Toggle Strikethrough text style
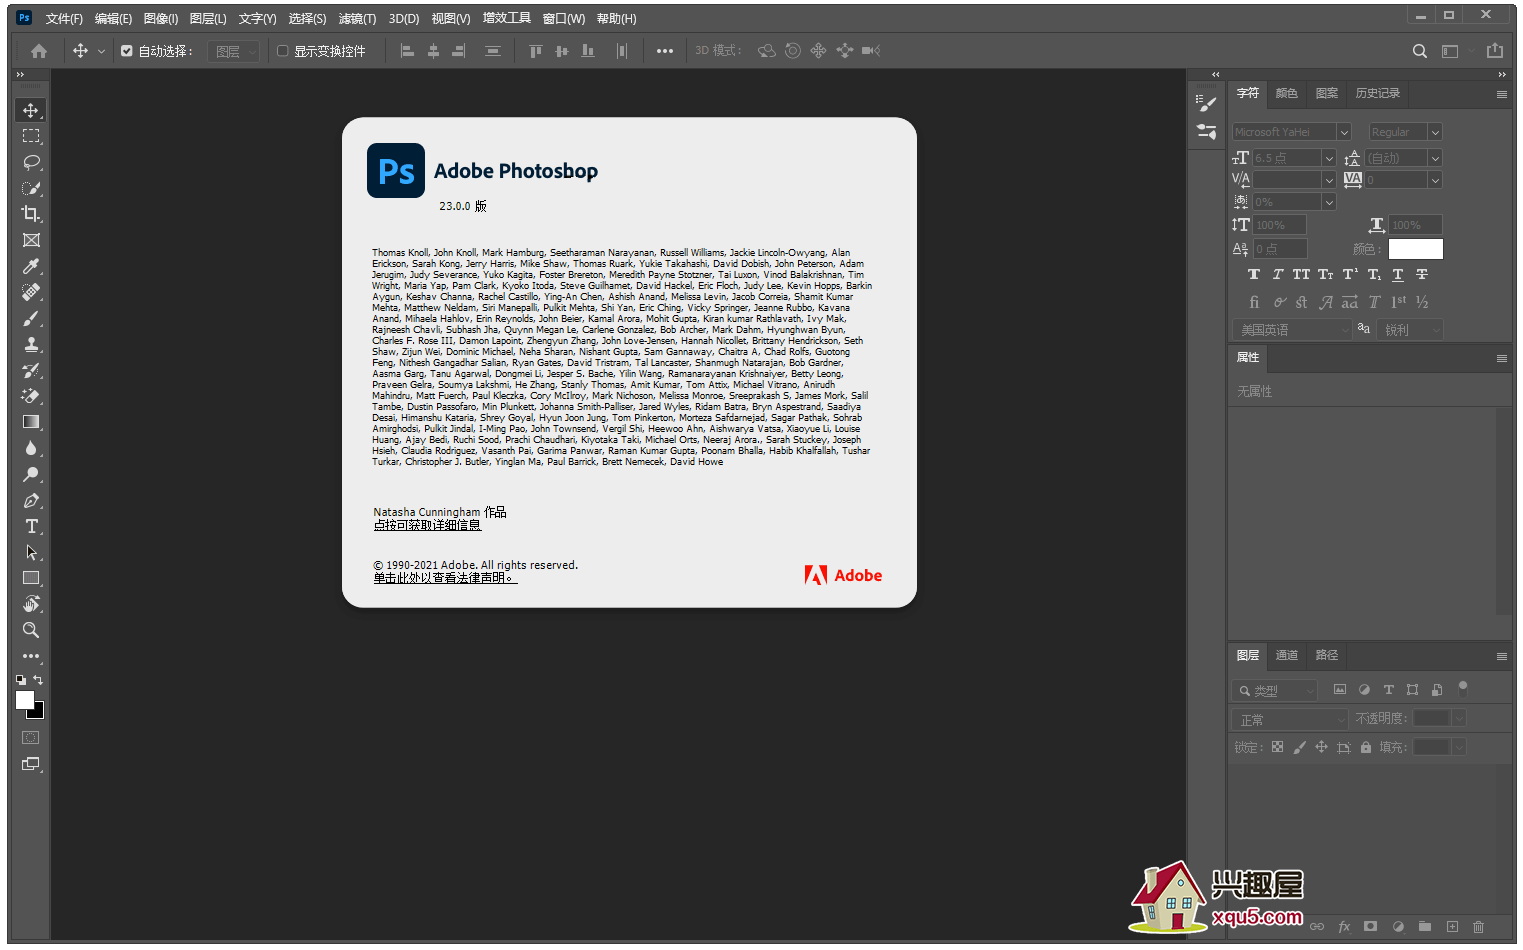Viewport: 1523px width, 950px height. (1422, 274)
